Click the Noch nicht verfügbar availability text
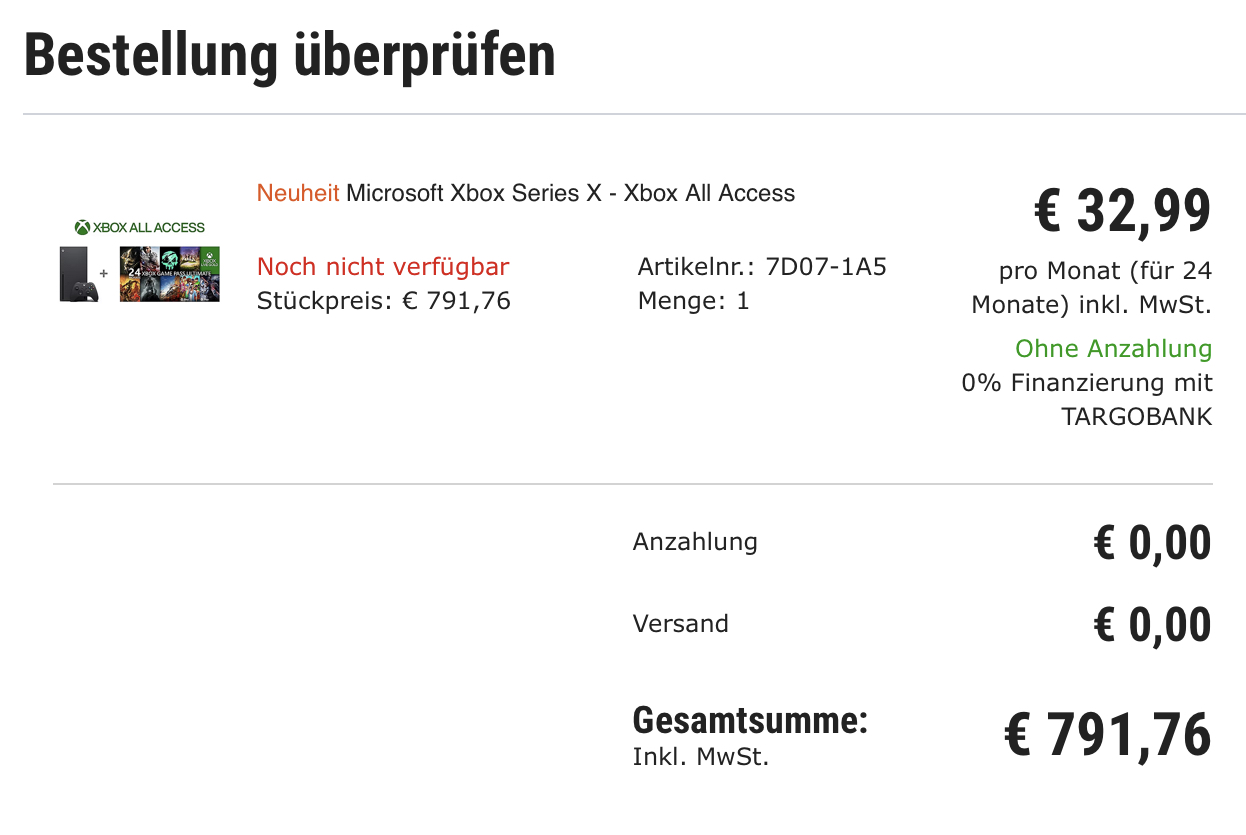Viewport: 1246px width, 835px height. pyautogui.click(x=383, y=267)
